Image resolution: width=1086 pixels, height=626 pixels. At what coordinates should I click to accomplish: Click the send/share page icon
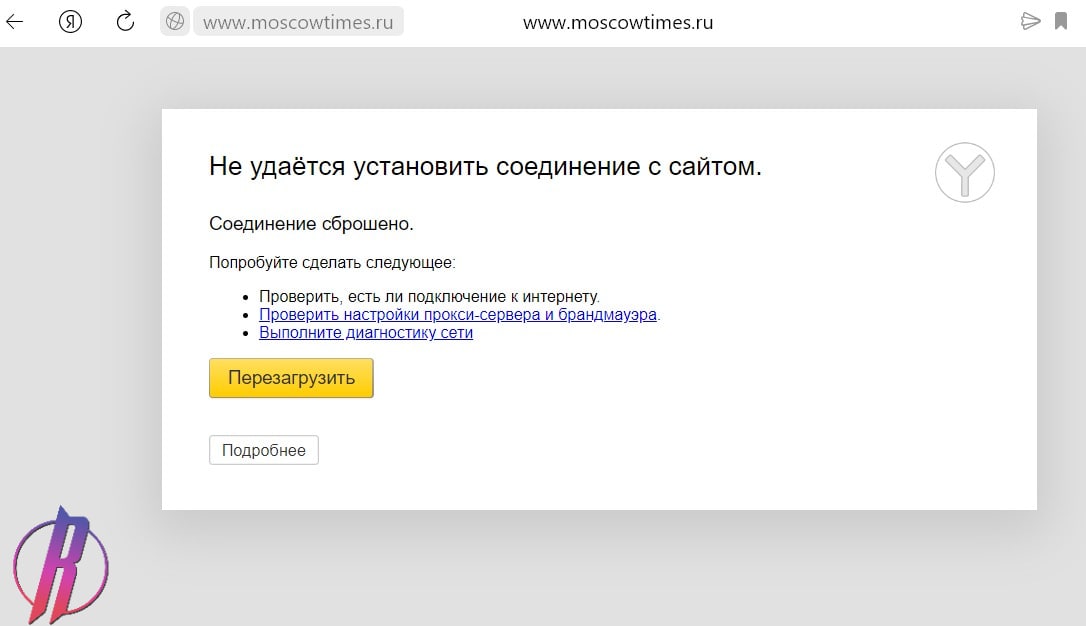click(x=1031, y=21)
